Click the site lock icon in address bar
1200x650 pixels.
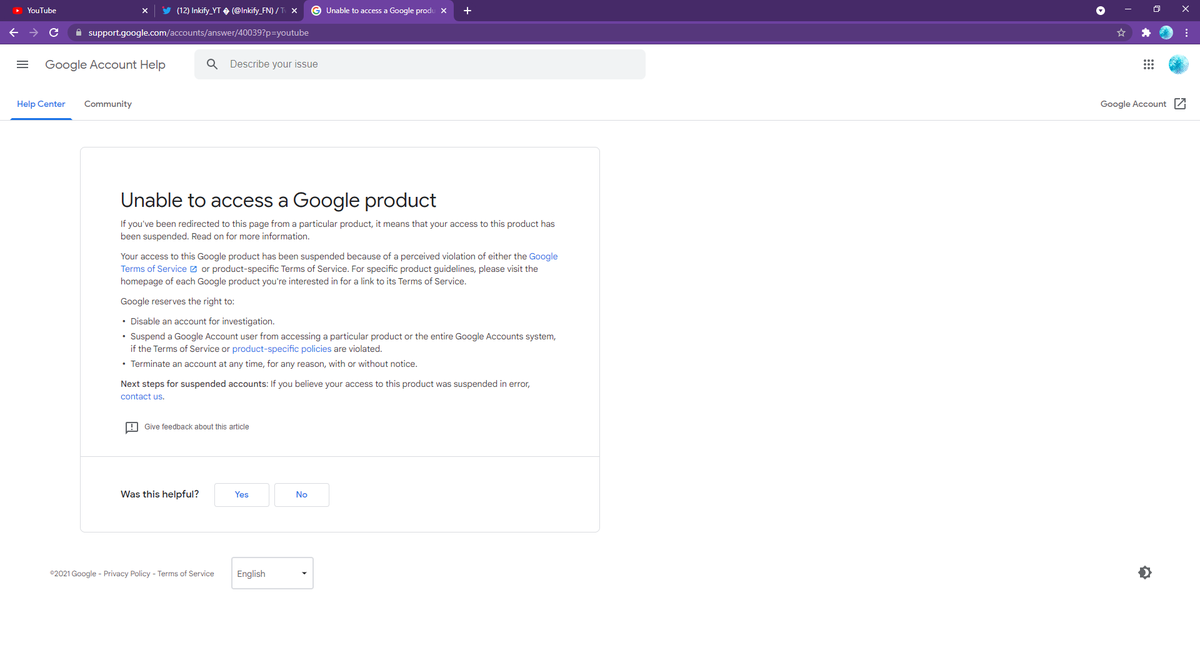pyautogui.click(x=78, y=33)
